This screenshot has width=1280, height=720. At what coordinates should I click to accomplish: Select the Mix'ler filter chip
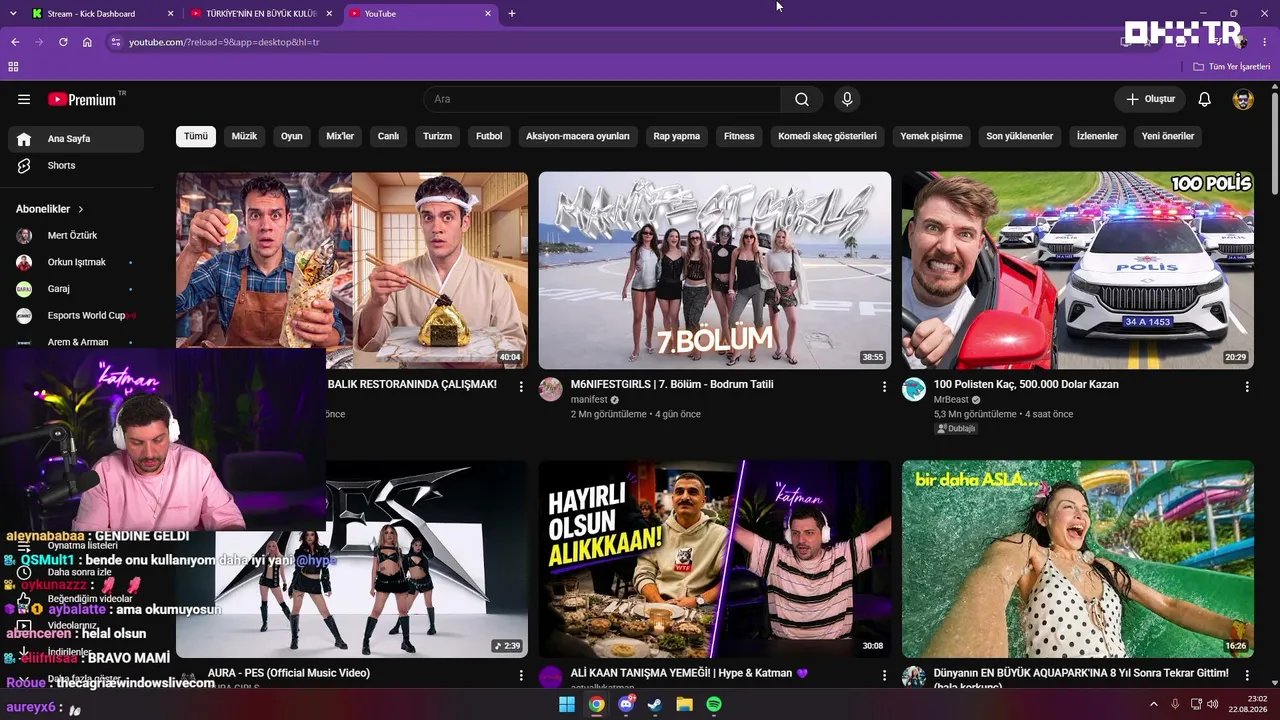(x=340, y=136)
